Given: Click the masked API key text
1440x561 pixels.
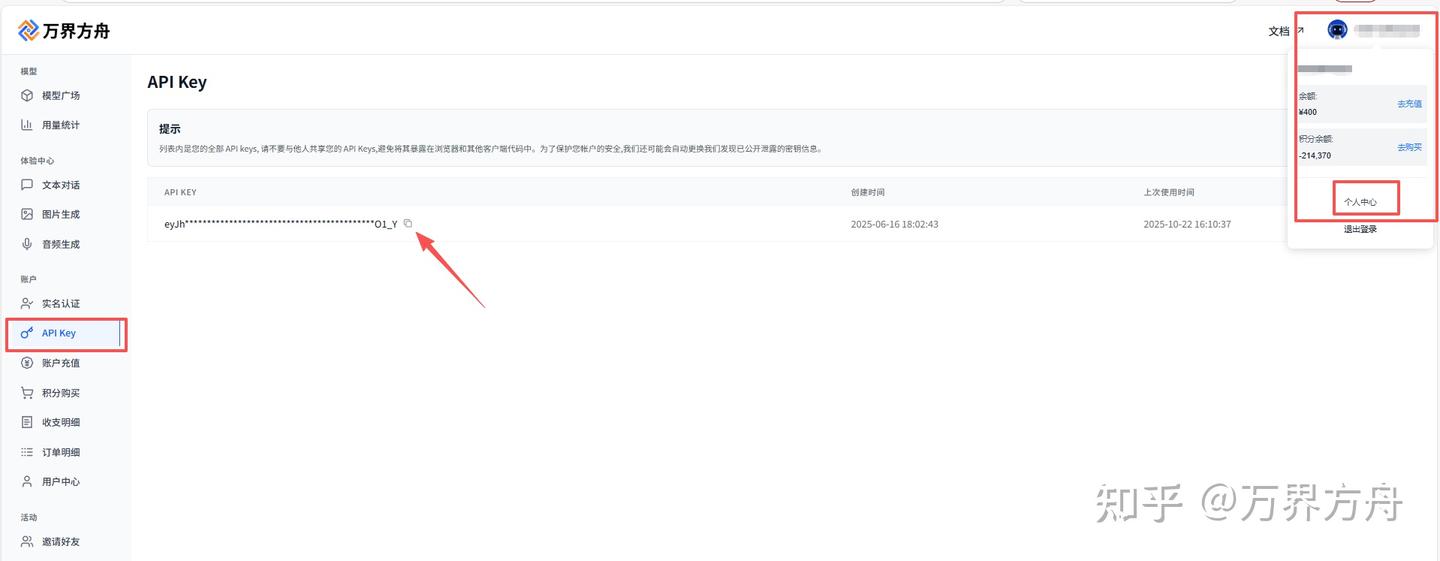Looking at the screenshot, I should pos(281,224).
